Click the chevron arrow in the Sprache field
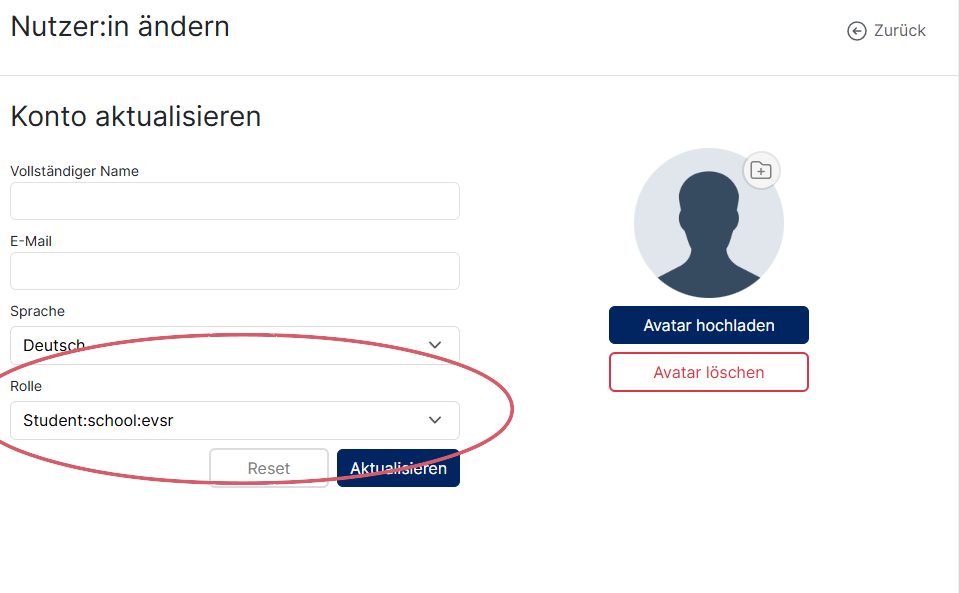 coord(435,345)
